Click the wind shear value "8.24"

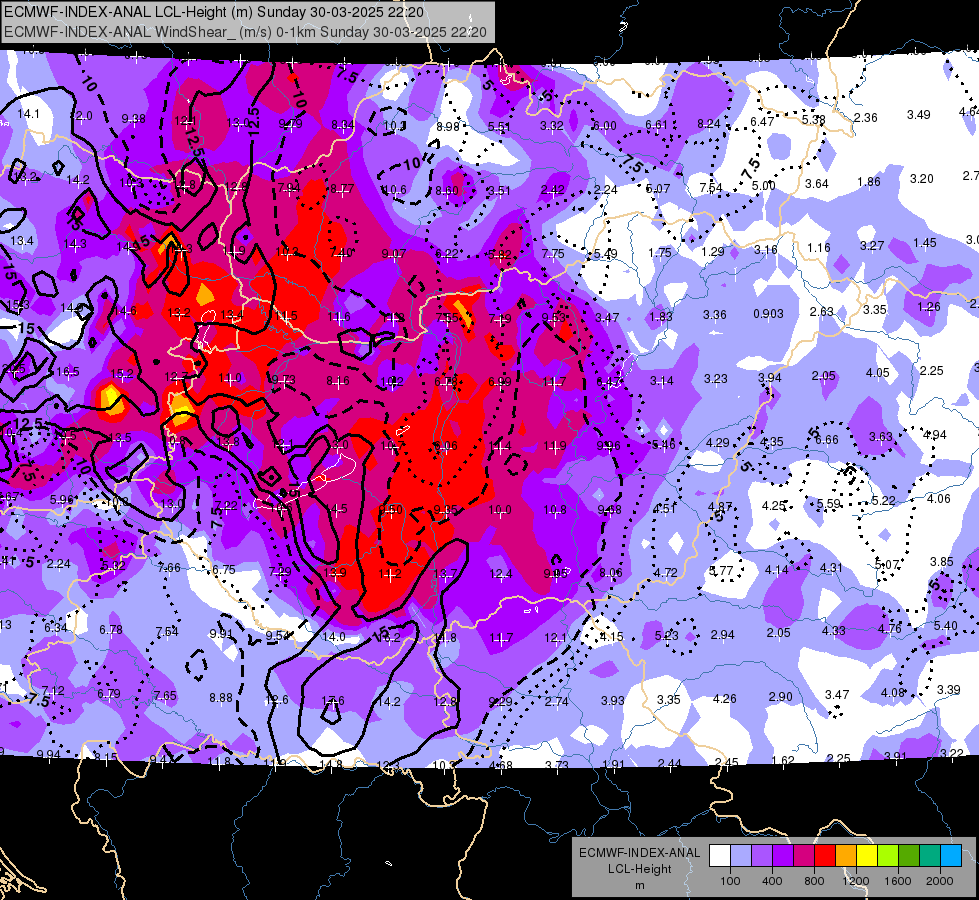pyautogui.click(x=709, y=124)
